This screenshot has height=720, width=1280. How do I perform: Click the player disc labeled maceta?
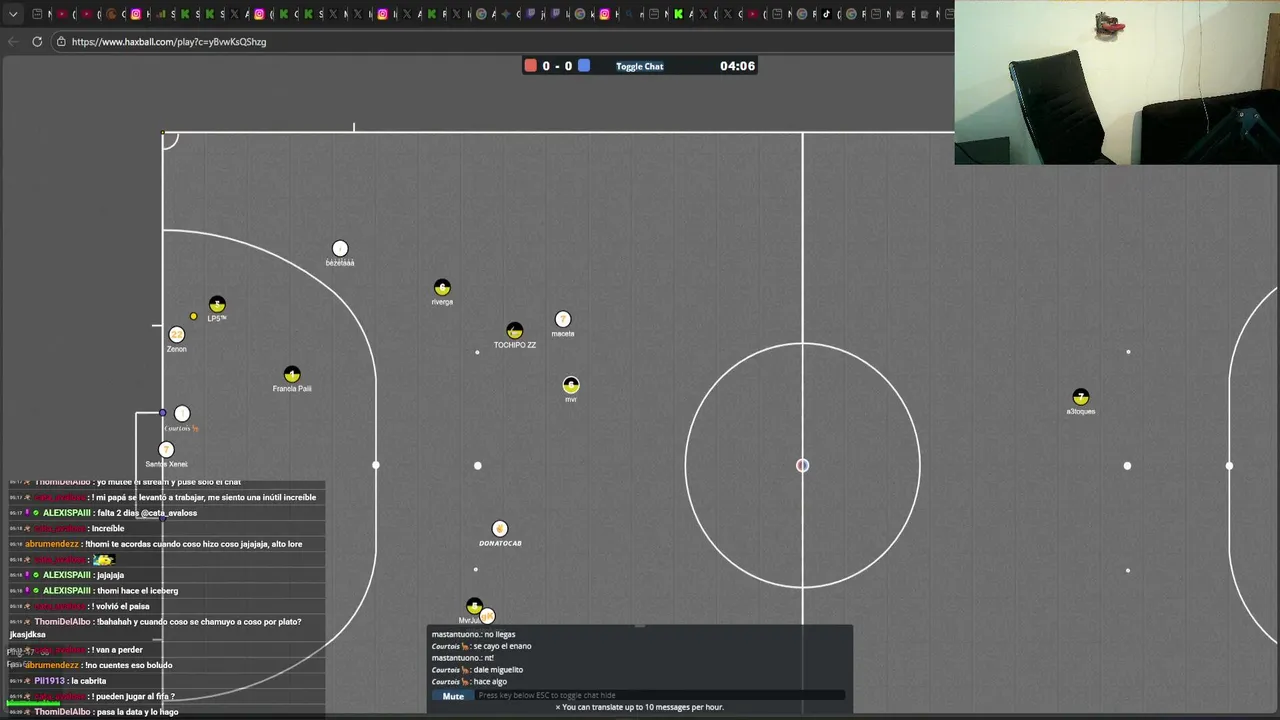click(x=563, y=319)
